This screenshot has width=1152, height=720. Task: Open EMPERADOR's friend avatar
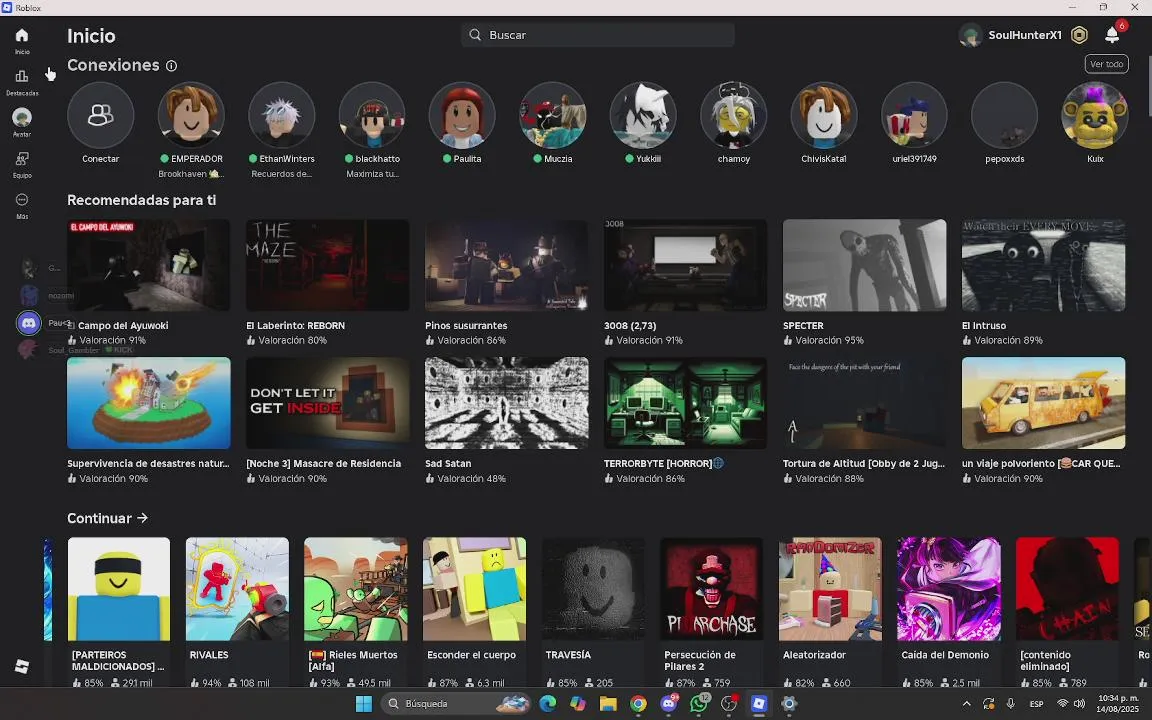coord(191,115)
